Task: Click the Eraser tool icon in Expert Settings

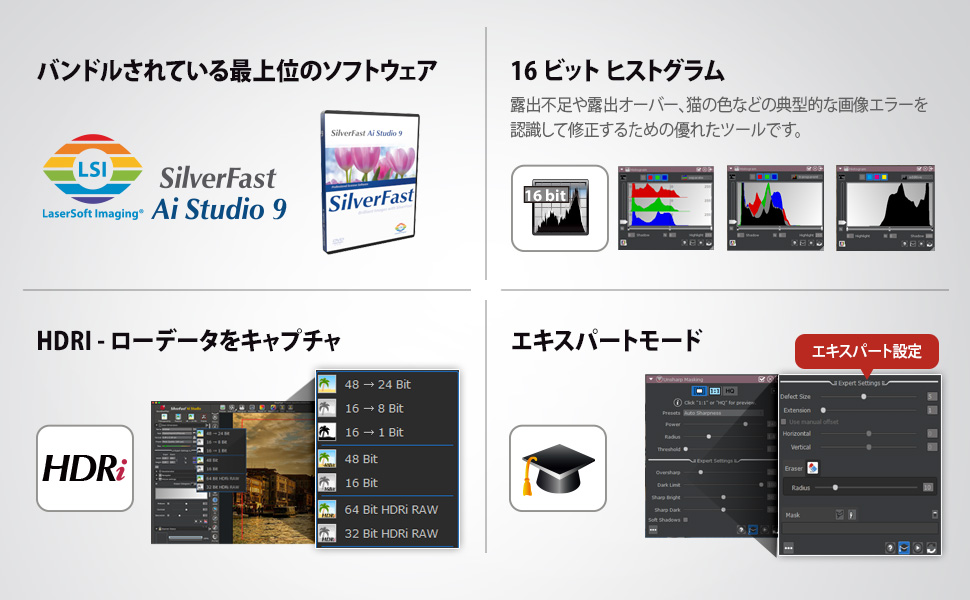Action: point(813,468)
